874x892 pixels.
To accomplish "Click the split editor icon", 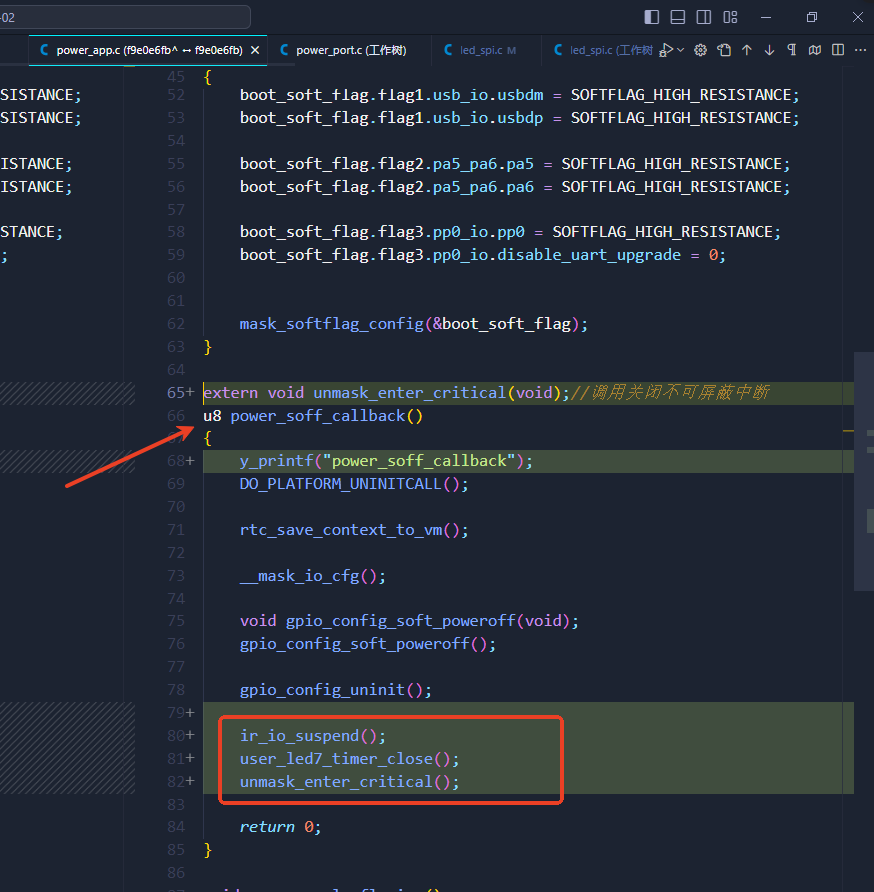I will point(838,50).
